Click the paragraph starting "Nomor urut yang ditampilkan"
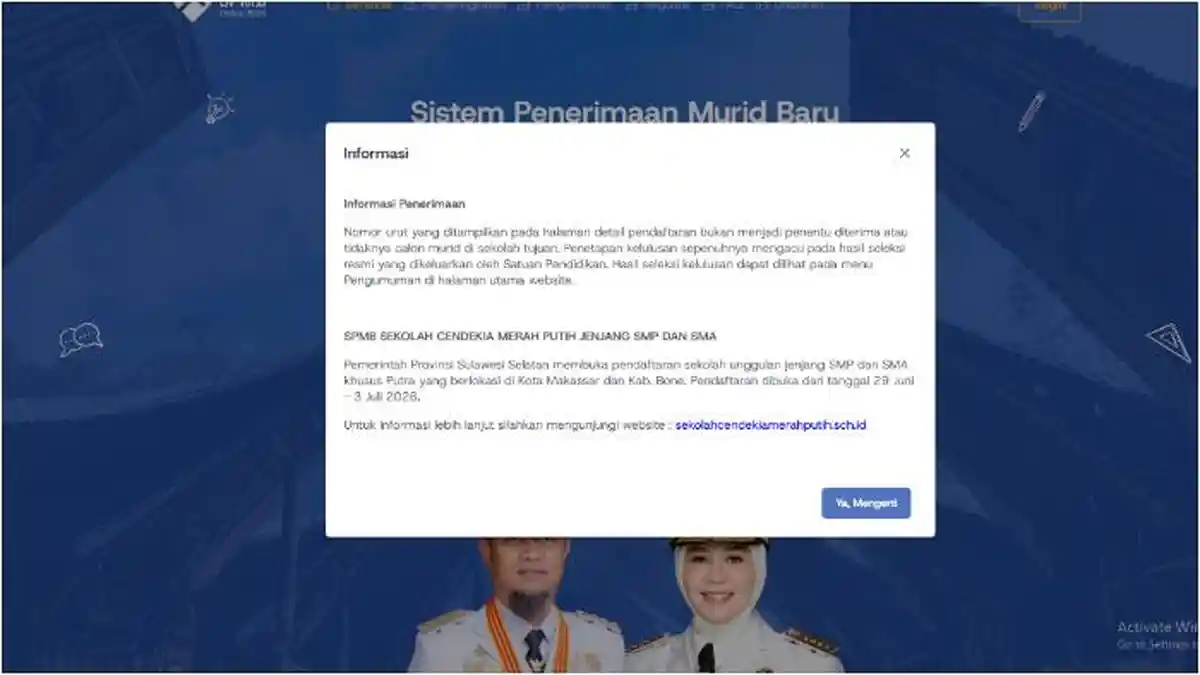Viewport: 1200px width, 675px height. [x=626, y=256]
